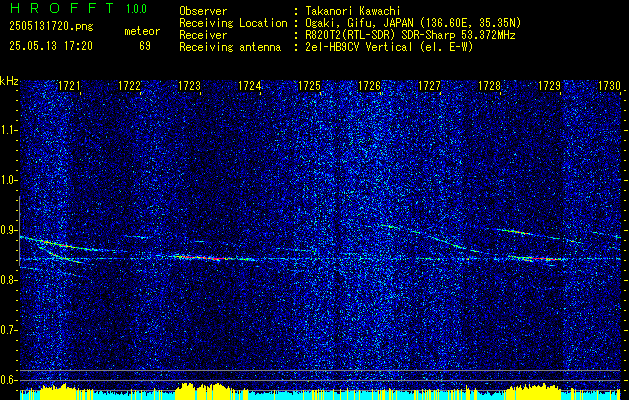Click the 1725 time axis label
The image size is (629, 400).
309,86
